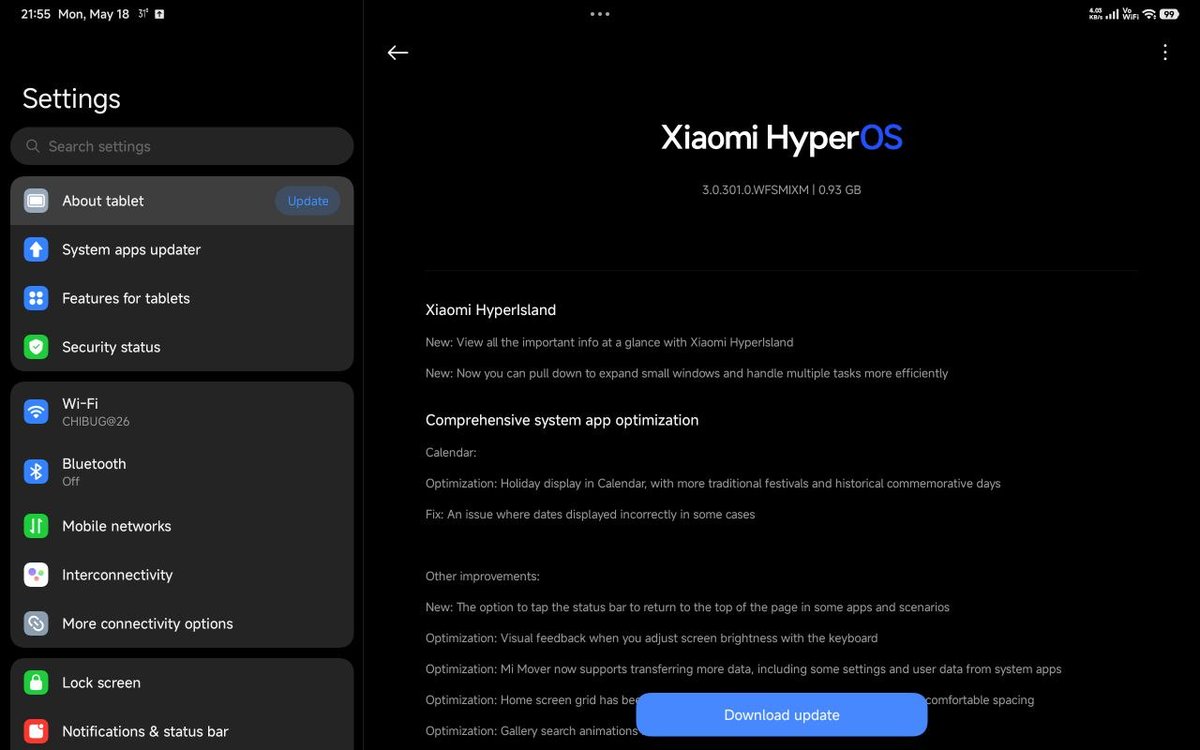Open Bluetooth settings

182,471
